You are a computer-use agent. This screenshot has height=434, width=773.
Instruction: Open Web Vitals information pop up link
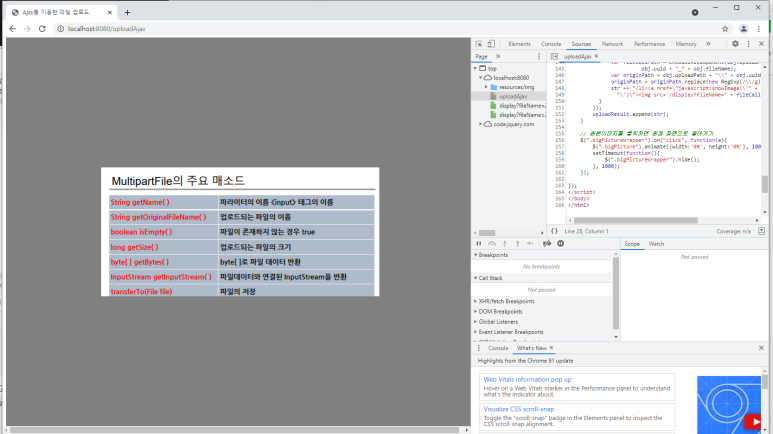coord(527,380)
